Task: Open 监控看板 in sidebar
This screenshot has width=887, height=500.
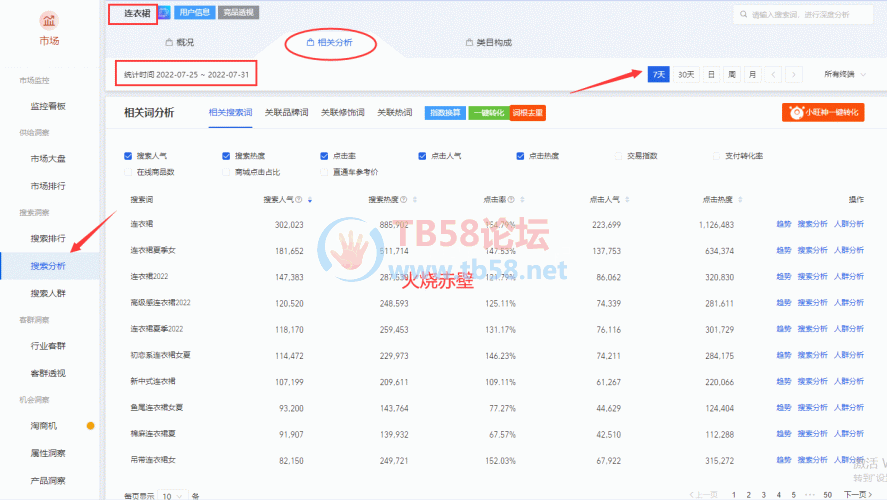Action: (48, 106)
